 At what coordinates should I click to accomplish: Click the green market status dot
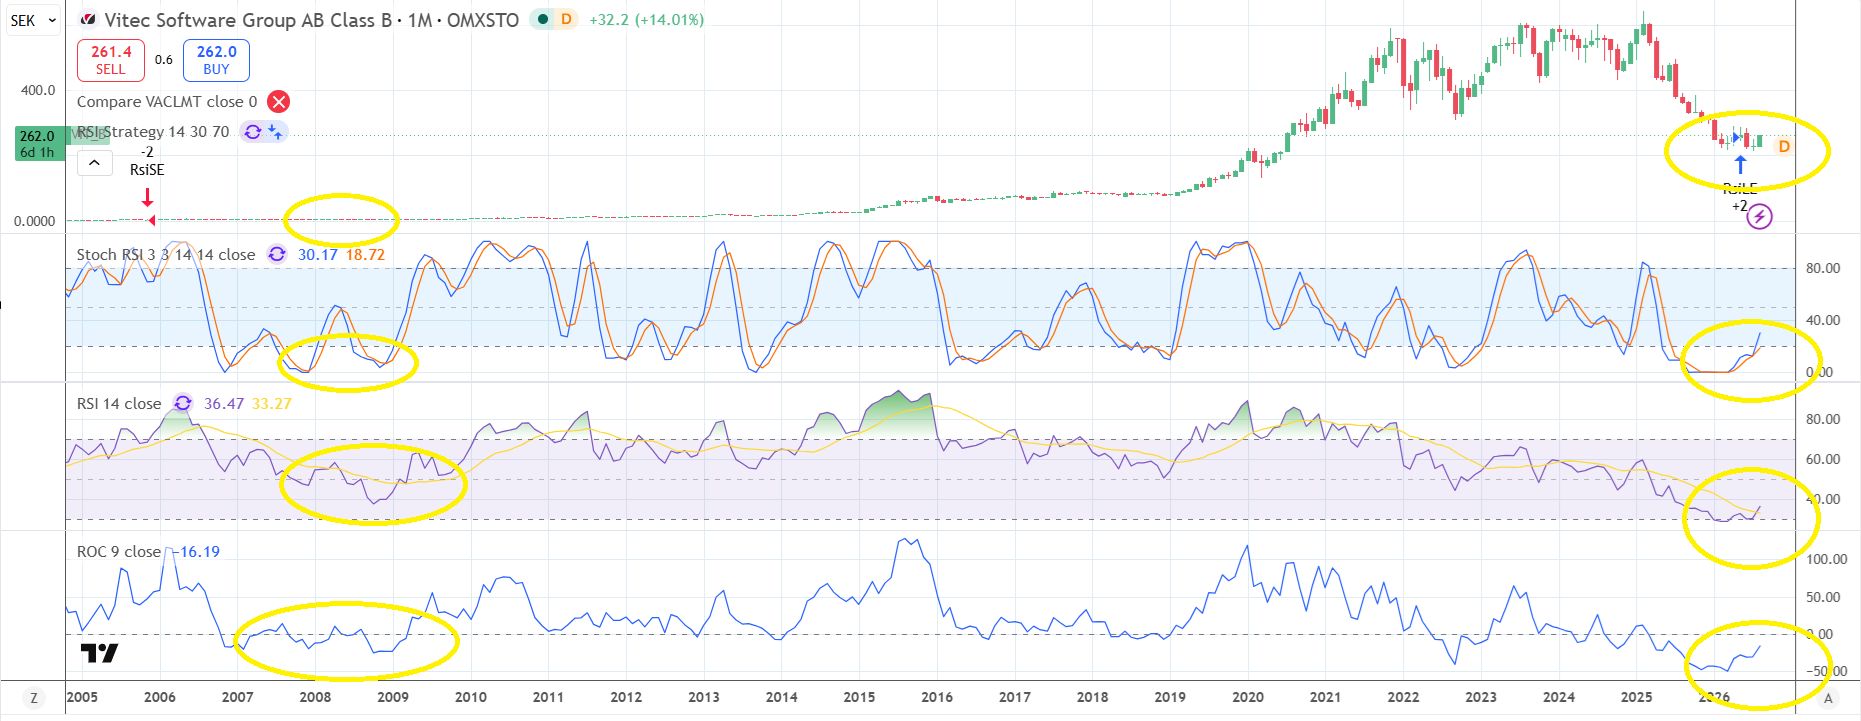pyautogui.click(x=542, y=19)
